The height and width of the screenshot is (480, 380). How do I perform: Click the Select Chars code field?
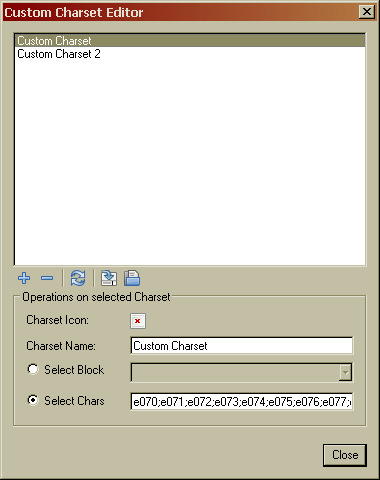point(242,401)
